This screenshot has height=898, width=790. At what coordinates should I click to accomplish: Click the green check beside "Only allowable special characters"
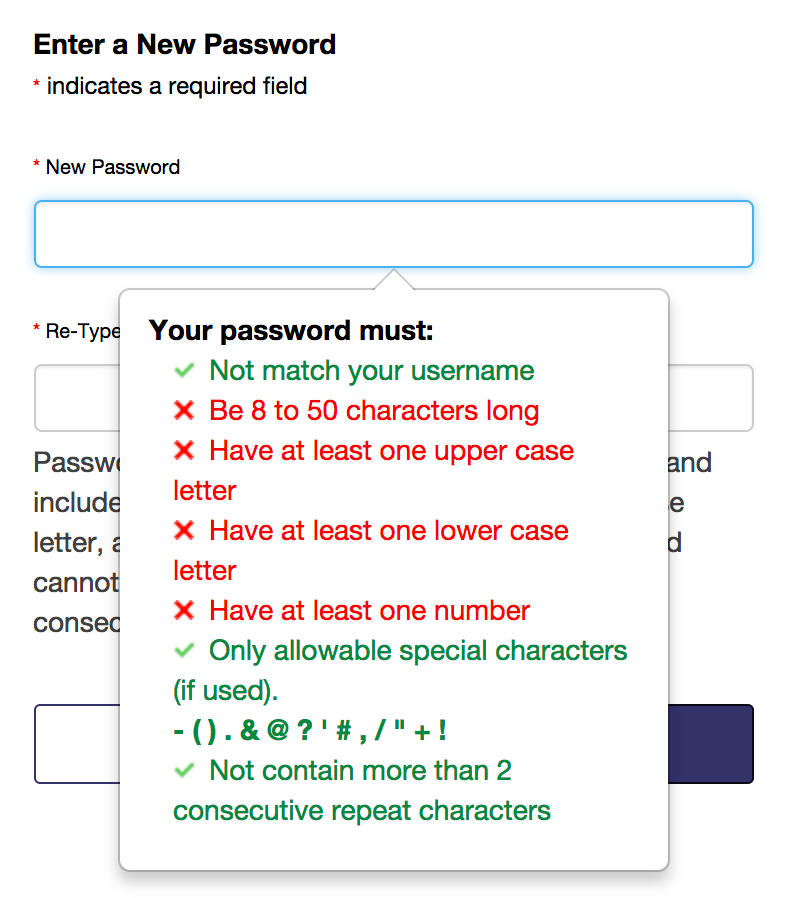click(183, 651)
